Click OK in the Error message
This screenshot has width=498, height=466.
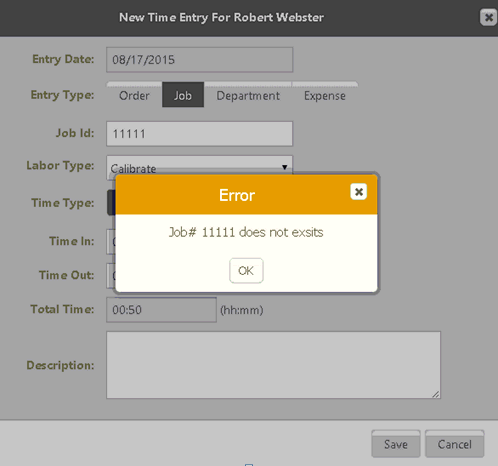click(246, 271)
